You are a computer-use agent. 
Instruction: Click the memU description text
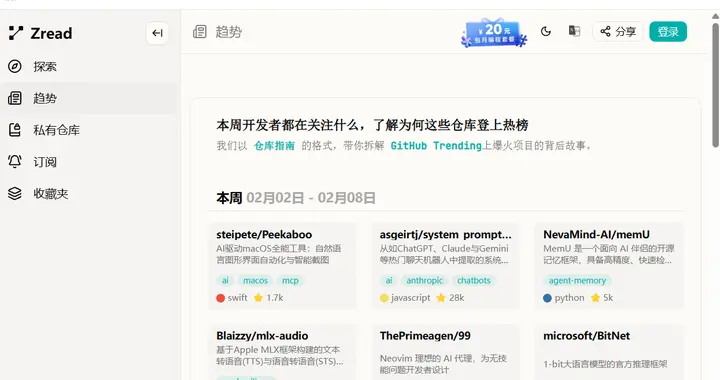pos(608,254)
